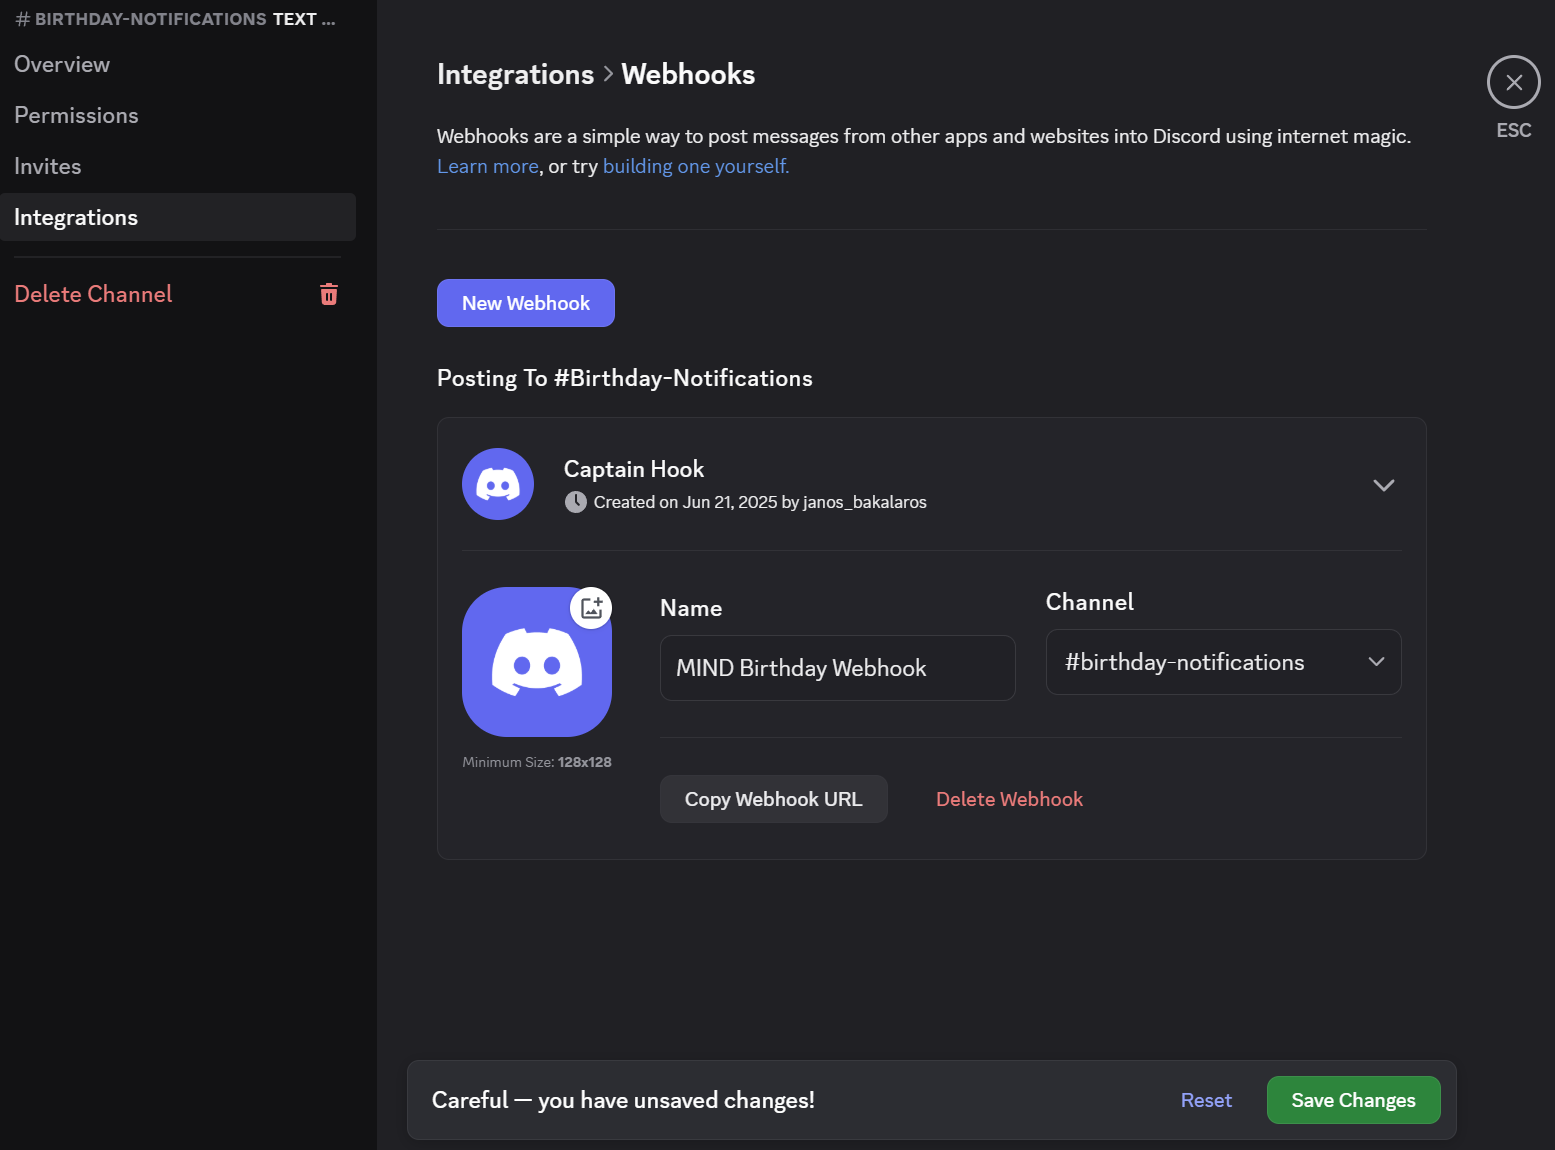Click Save Changes button

tap(1353, 1100)
